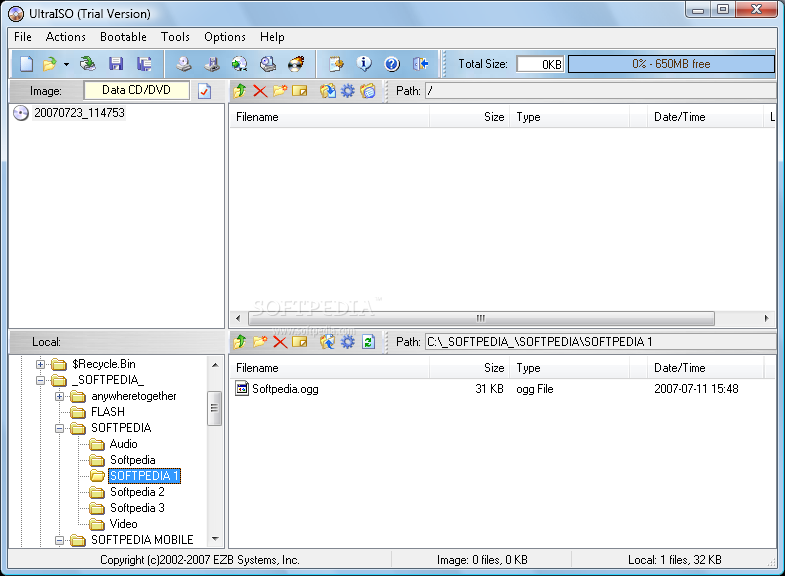Select the Softpedia 2 folder
The width and height of the screenshot is (785, 576).
tap(137, 492)
